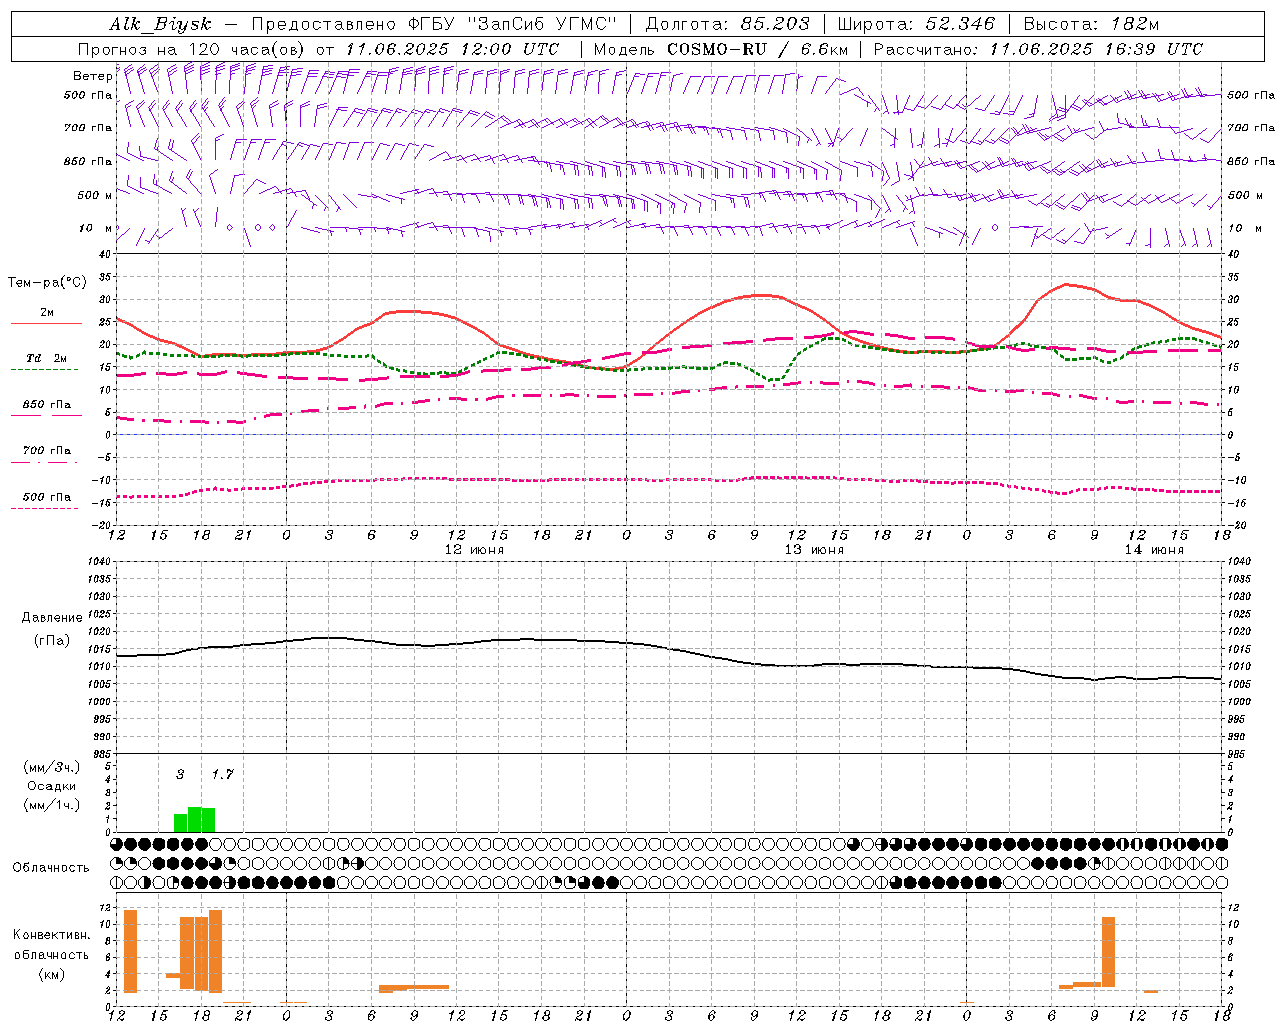The width and height of the screenshot is (1280, 1024).
Task: Click the 'Td 2м' dew point legend entry
Action: [47, 358]
